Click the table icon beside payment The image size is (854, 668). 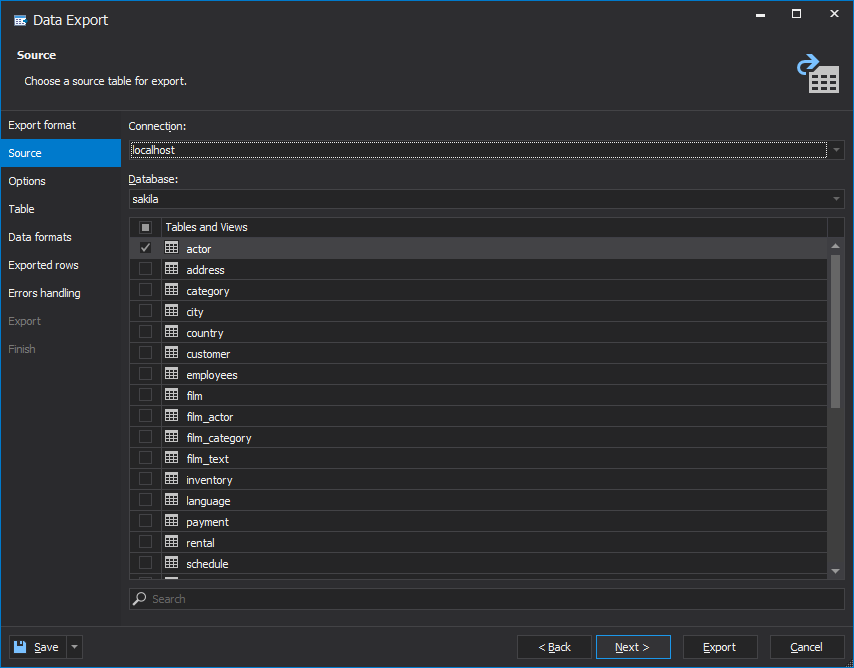click(x=172, y=520)
